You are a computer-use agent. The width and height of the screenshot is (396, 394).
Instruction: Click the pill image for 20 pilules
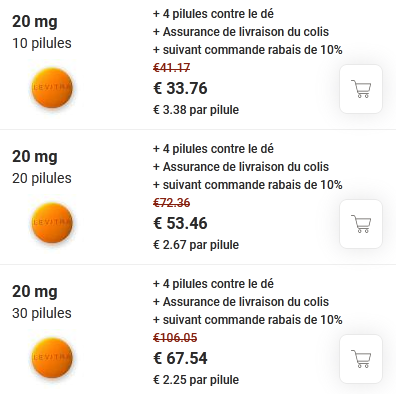[52, 223]
